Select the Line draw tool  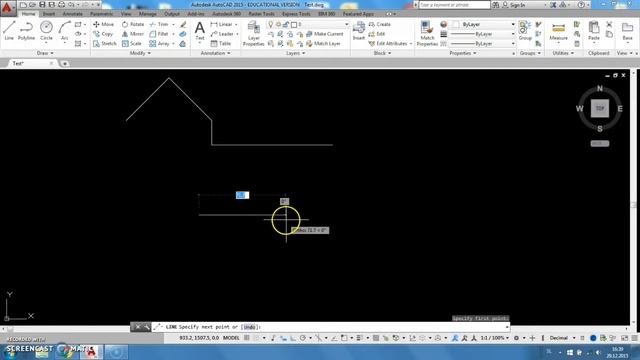coord(9,31)
